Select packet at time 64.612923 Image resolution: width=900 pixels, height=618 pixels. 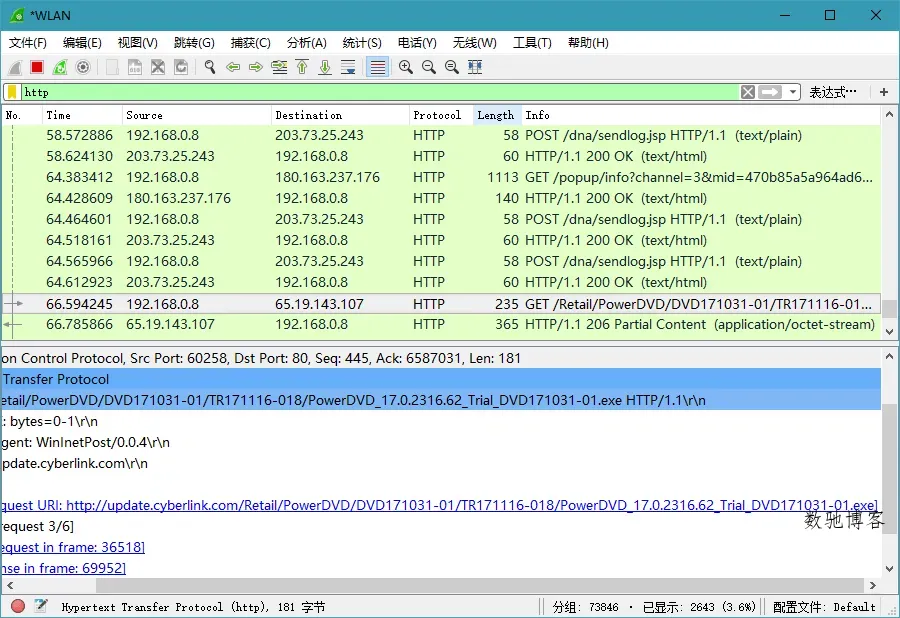pos(441,282)
